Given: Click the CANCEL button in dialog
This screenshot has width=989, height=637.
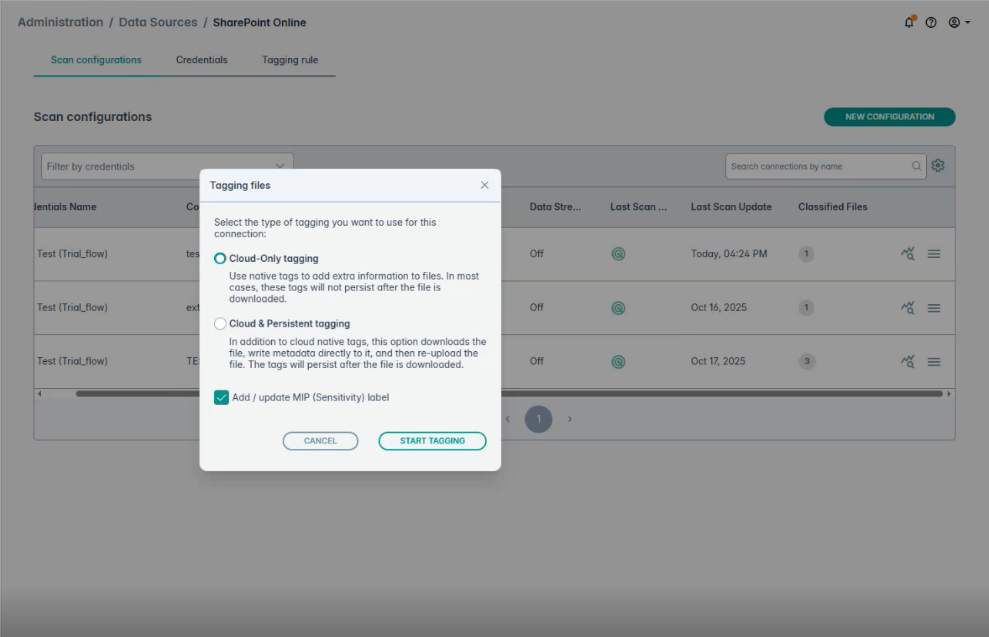Looking at the screenshot, I should [320, 441].
